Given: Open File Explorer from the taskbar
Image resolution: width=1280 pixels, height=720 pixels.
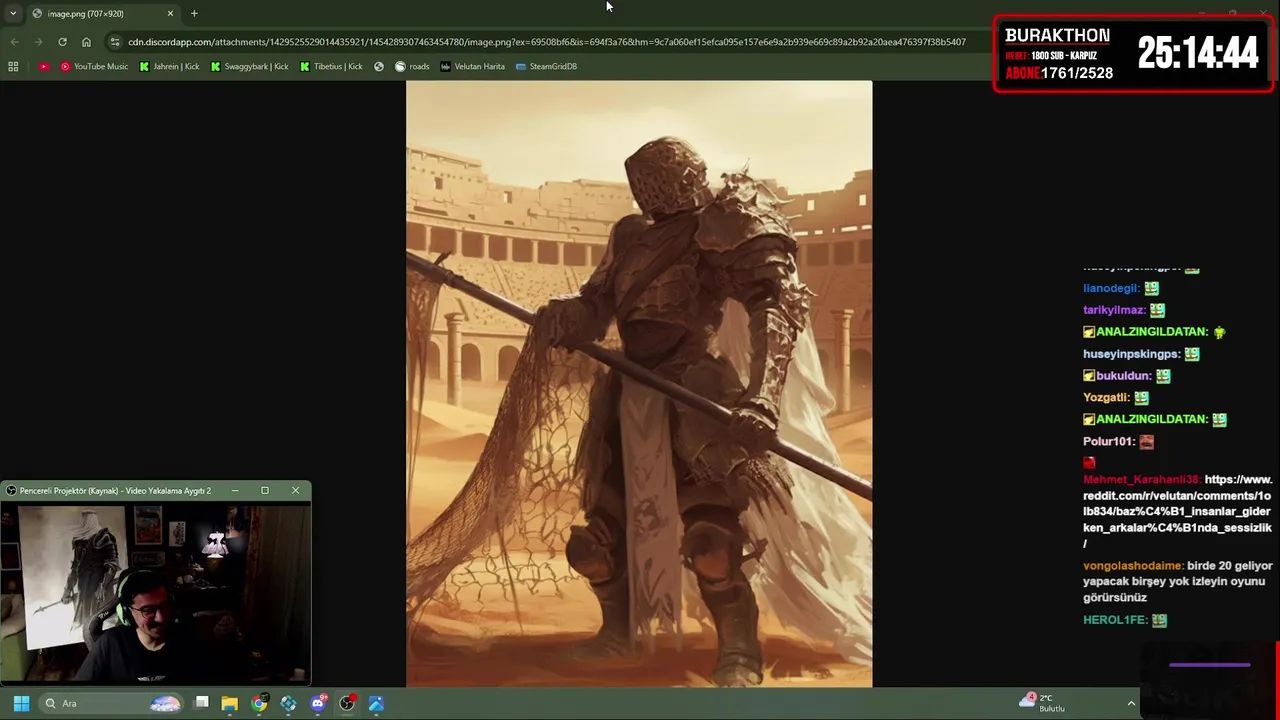Looking at the screenshot, I should (x=230, y=703).
